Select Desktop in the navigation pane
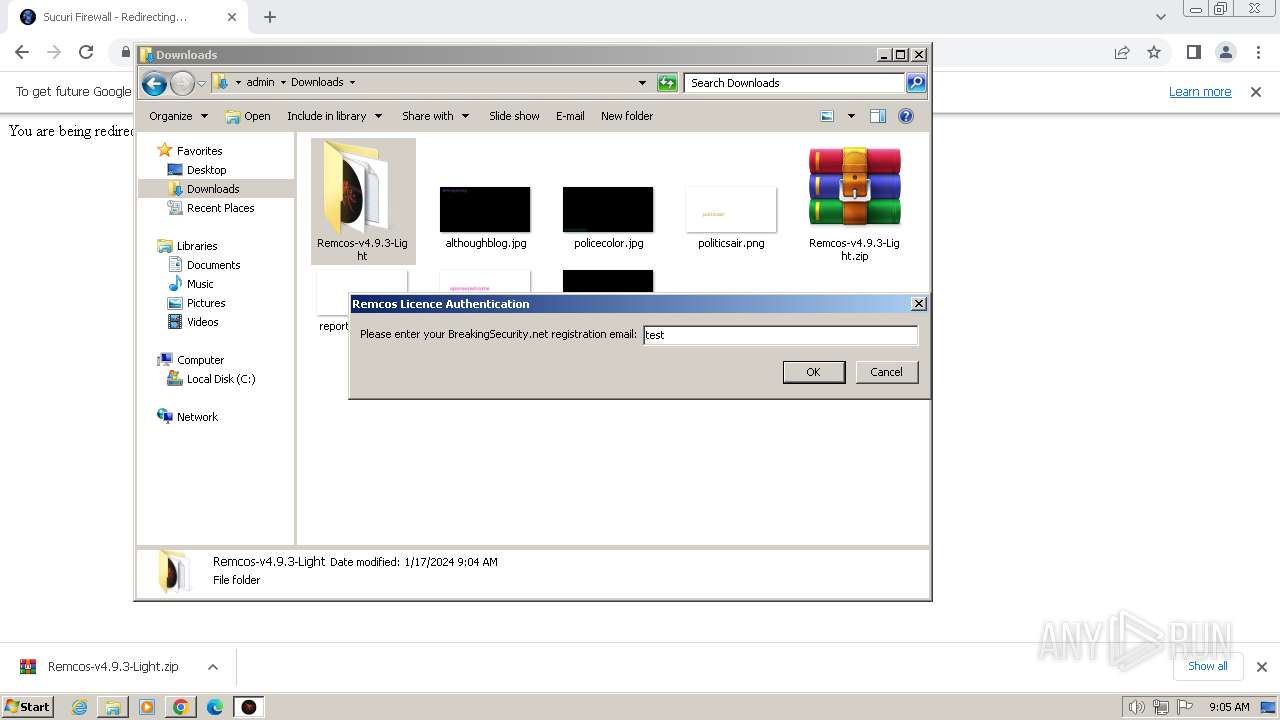Screen dimensions: 1280x720 pyautogui.click(x=206, y=170)
